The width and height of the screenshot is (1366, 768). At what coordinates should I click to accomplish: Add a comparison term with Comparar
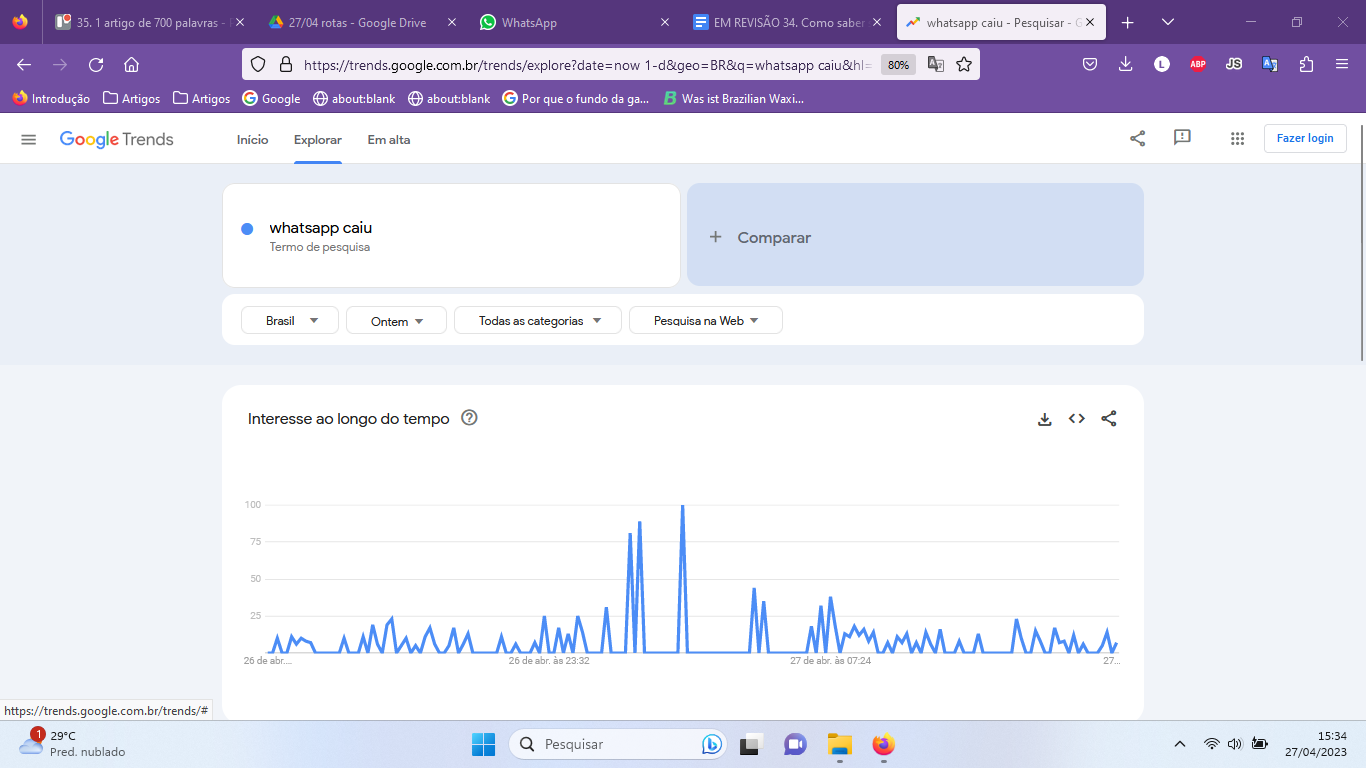click(x=914, y=237)
